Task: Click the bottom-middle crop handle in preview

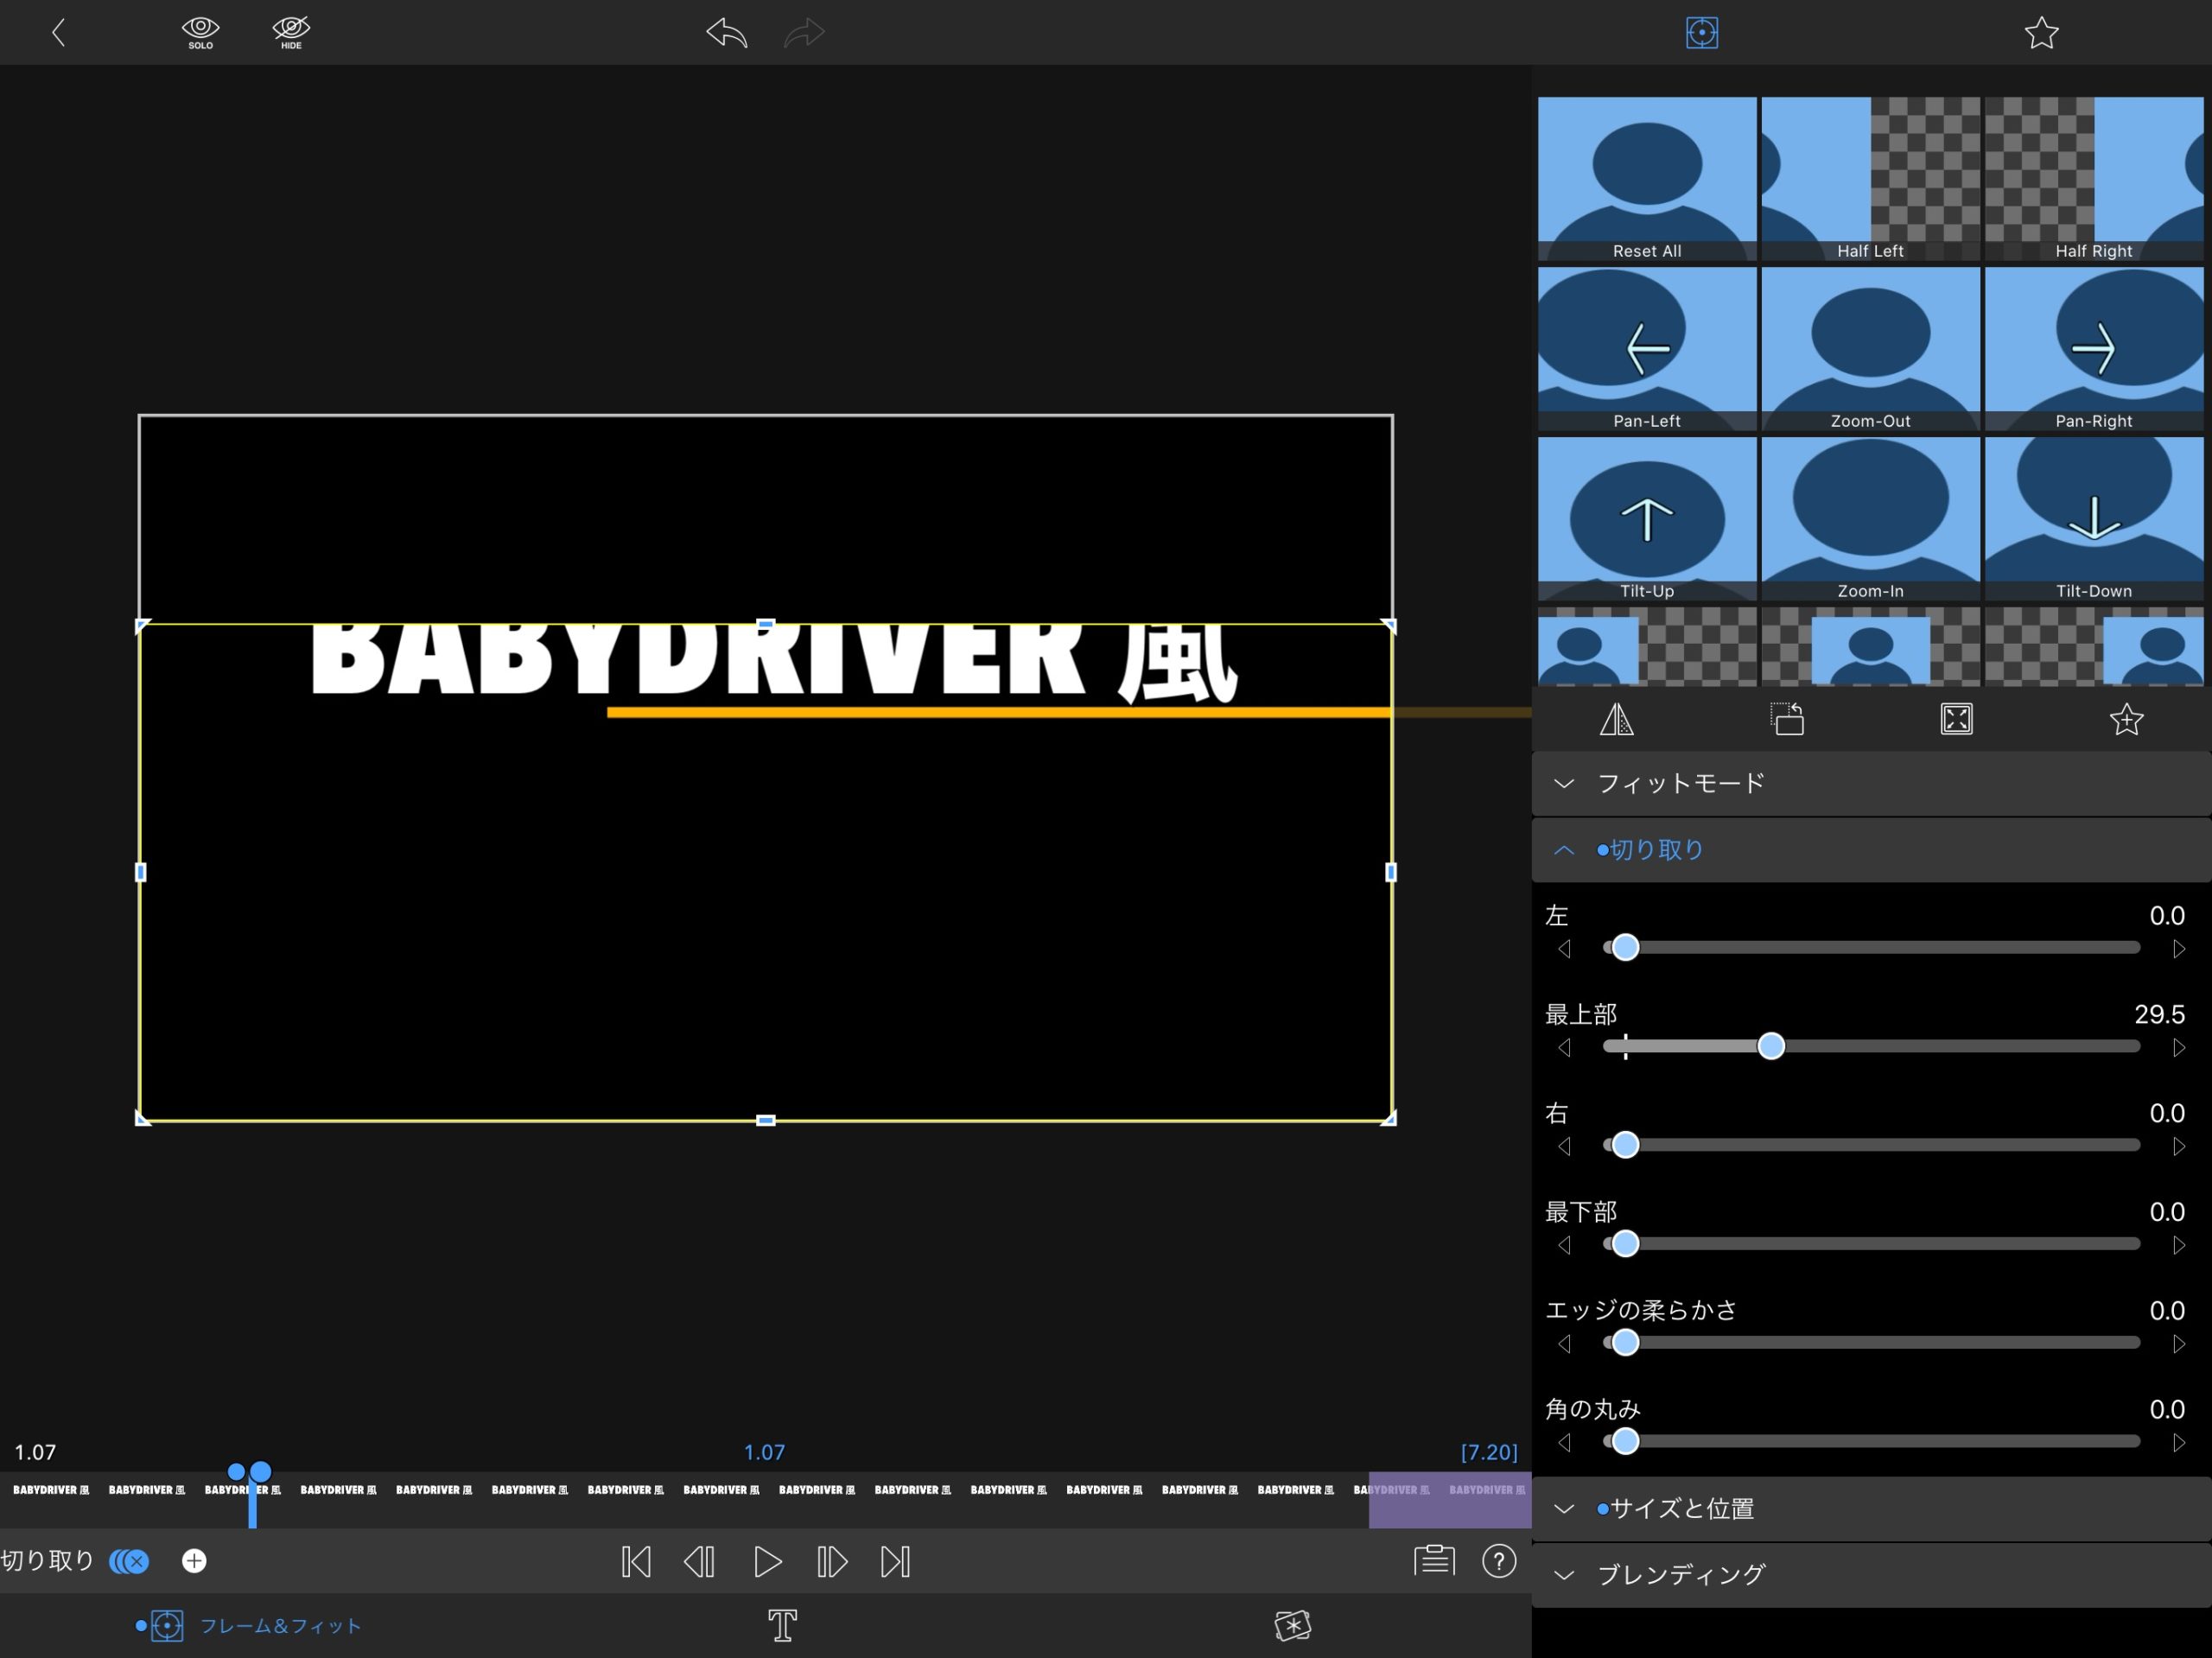Action: (x=765, y=1120)
